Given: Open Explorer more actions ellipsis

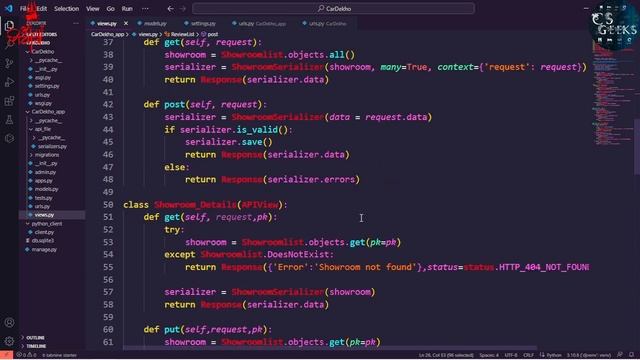Looking at the screenshot, I should 76,24.
